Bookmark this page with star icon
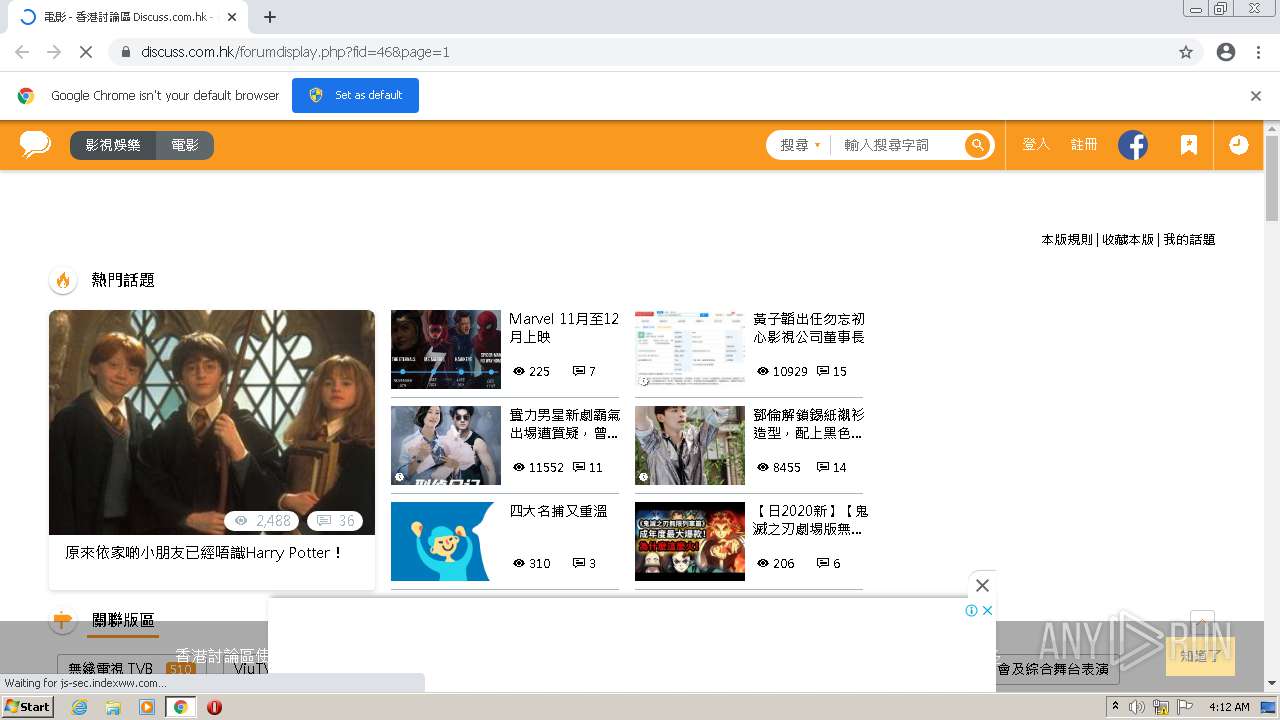Screen dimensions: 1280x720 pos(1186,52)
